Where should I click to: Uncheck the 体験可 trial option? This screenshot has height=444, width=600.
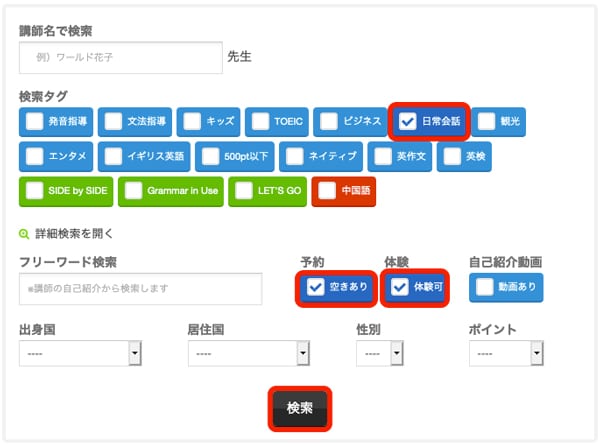400,288
